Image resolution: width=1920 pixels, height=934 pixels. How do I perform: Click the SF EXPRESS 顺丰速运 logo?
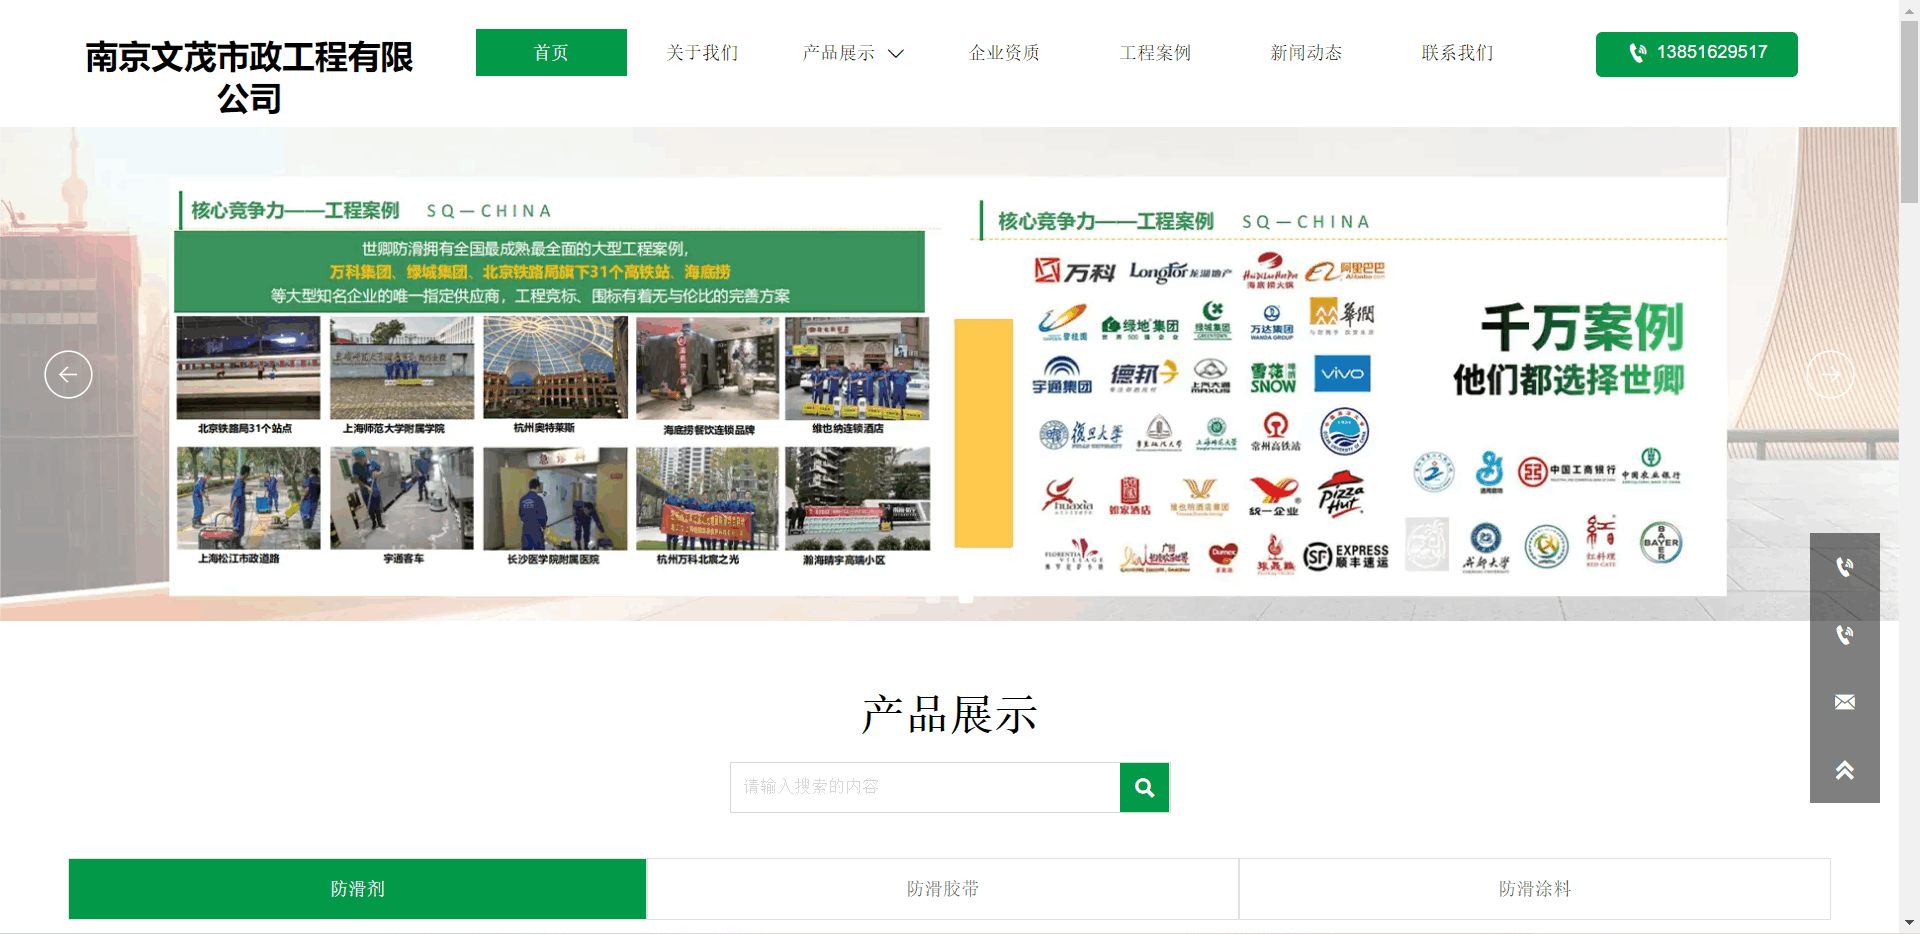coord(1346,556)
